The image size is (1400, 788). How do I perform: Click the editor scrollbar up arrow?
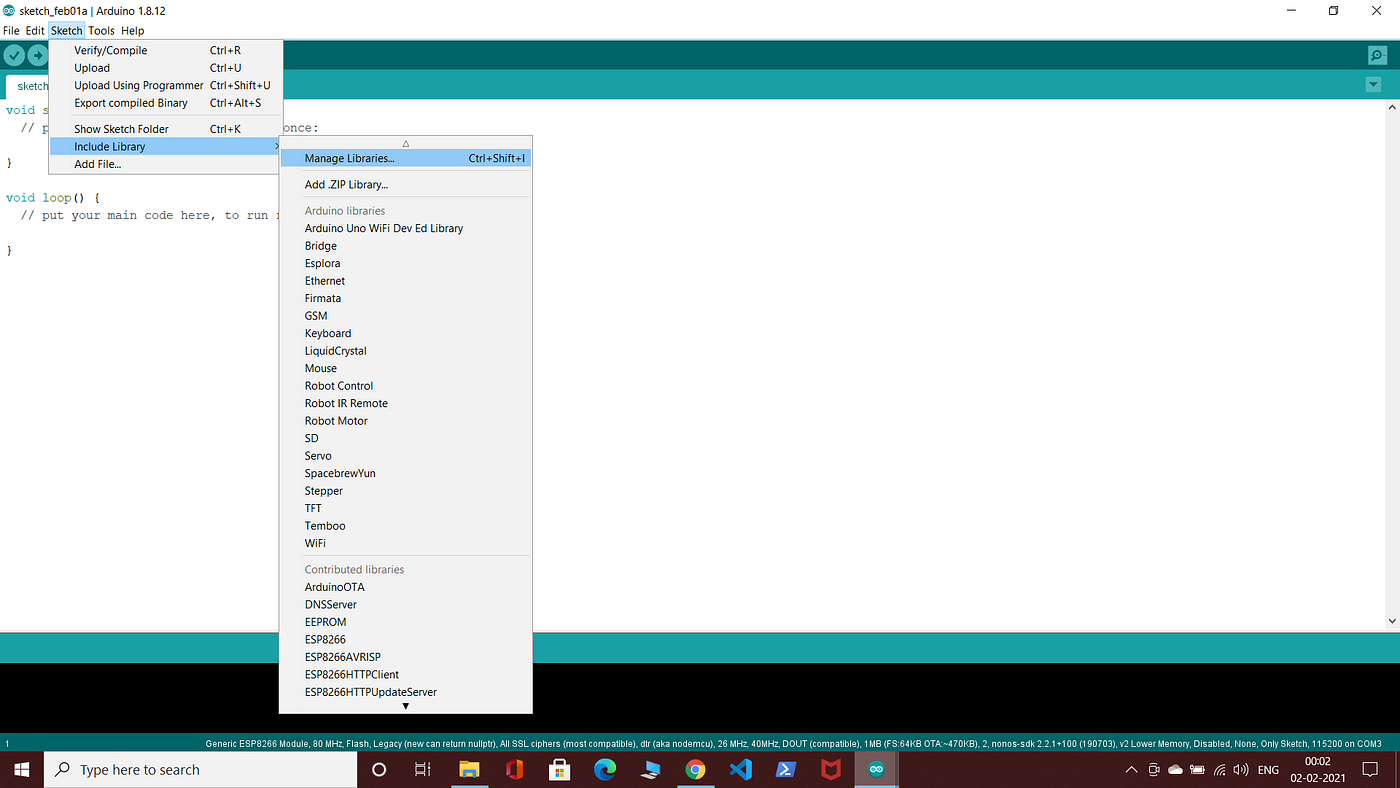pos(1391,108)
